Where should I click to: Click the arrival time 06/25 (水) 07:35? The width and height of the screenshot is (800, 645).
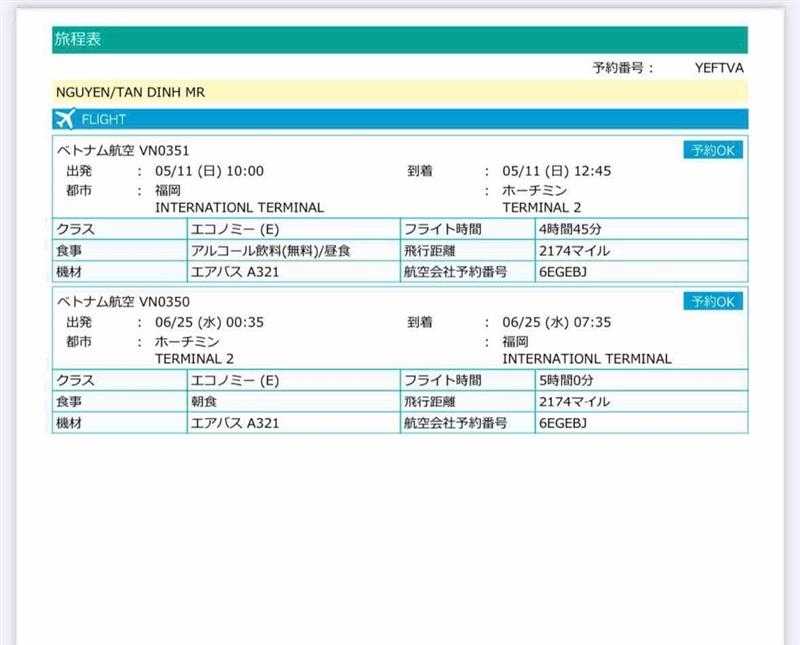tap(557, 322)
